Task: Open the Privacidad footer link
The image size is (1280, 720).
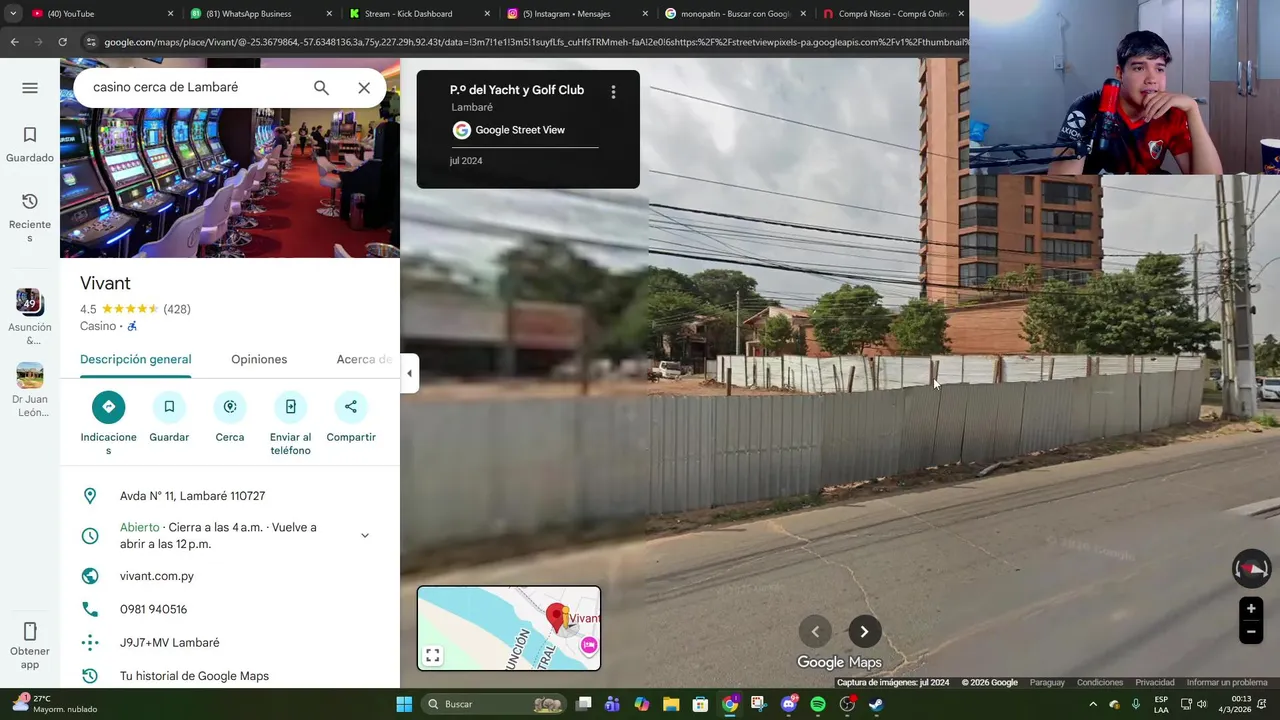Action: pyautogui.click(x=1155, y=683)
